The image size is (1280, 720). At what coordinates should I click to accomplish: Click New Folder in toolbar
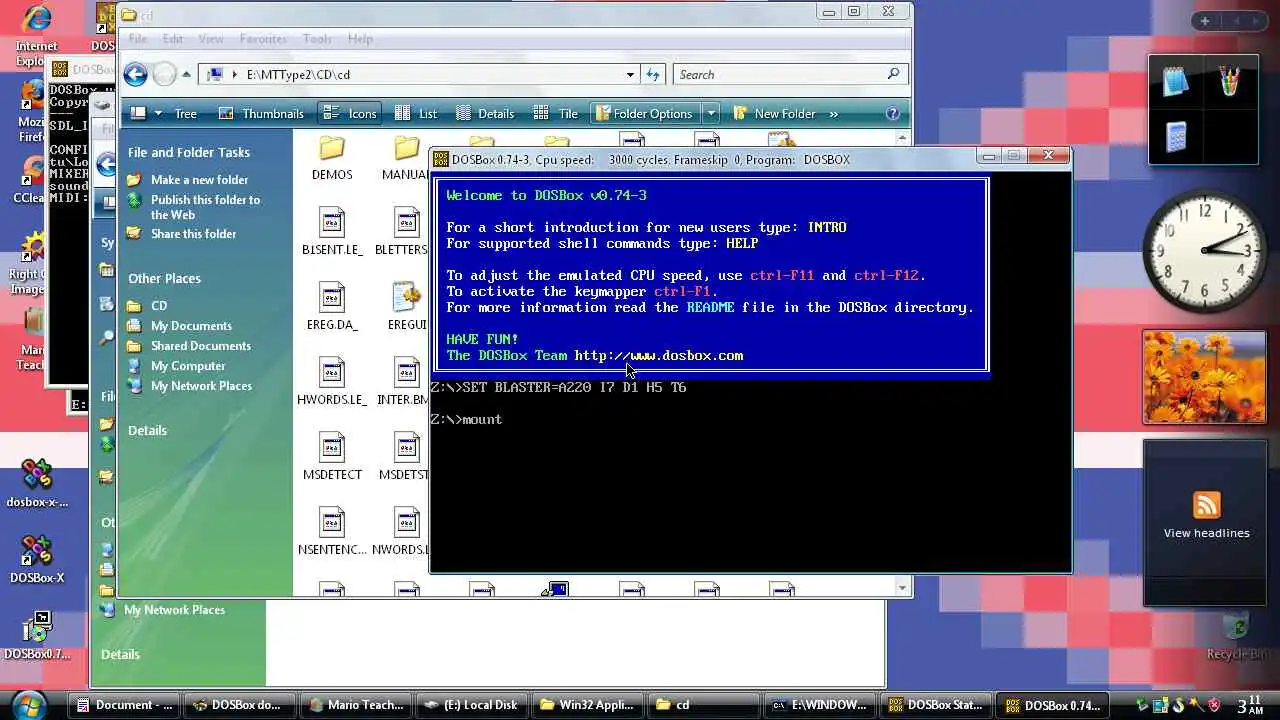pyautogui.click(x=774, y=113)
